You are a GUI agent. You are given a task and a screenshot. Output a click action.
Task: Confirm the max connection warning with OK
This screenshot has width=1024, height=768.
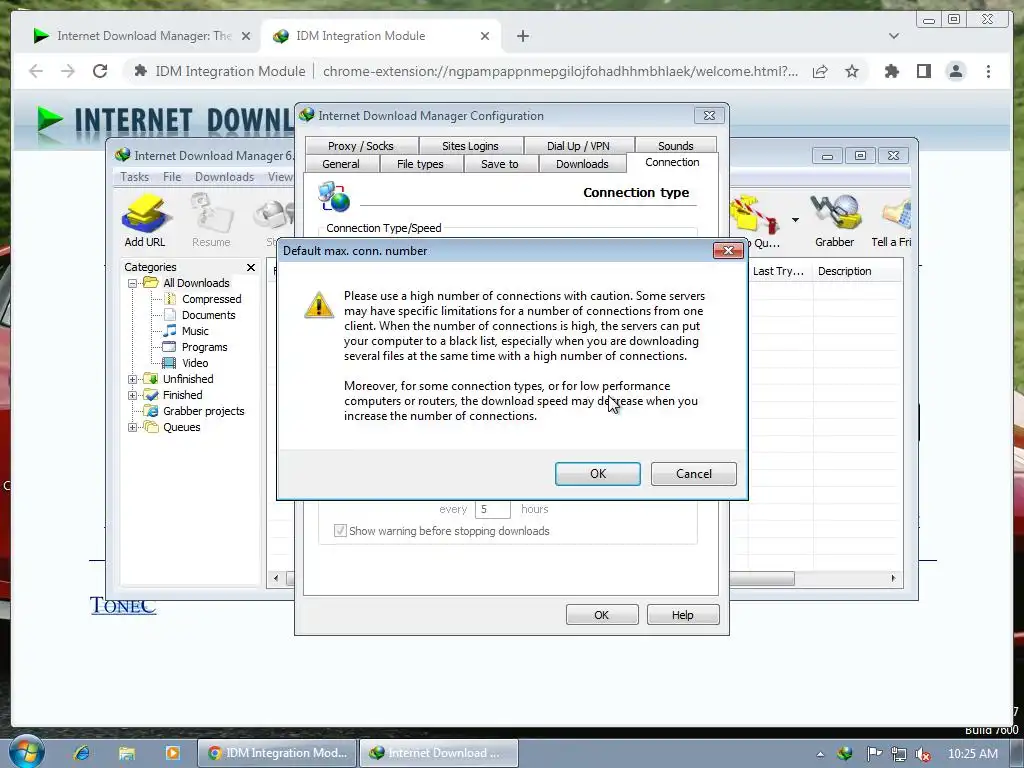click(598, 474)
